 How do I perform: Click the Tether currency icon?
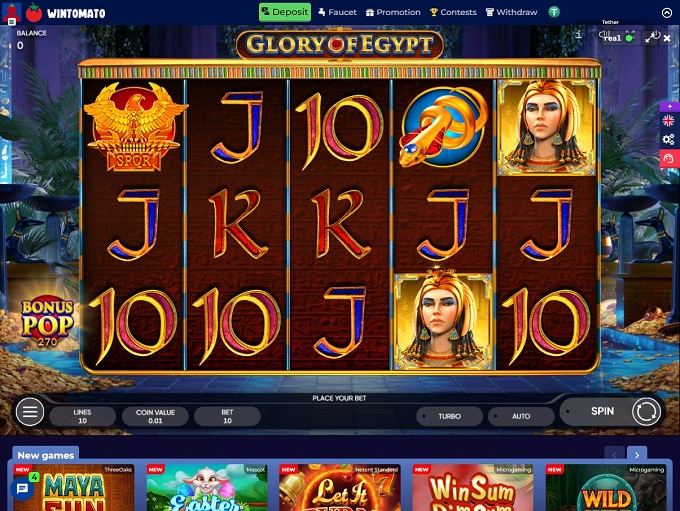(x=554, y=12)
